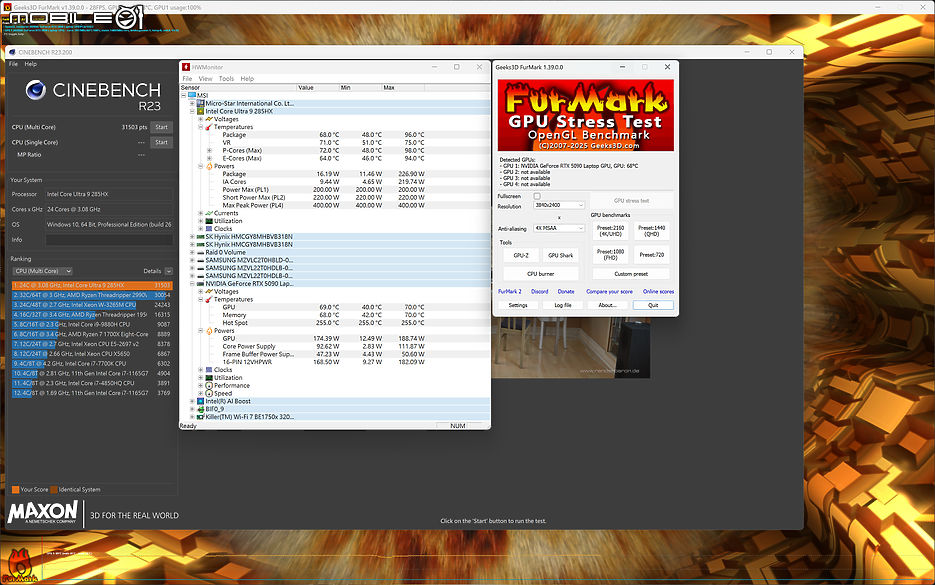935x585 pixels.
Task: Click the NVIDIA GeForce RTX 5090 GPU icon
Action: [201, 284]
